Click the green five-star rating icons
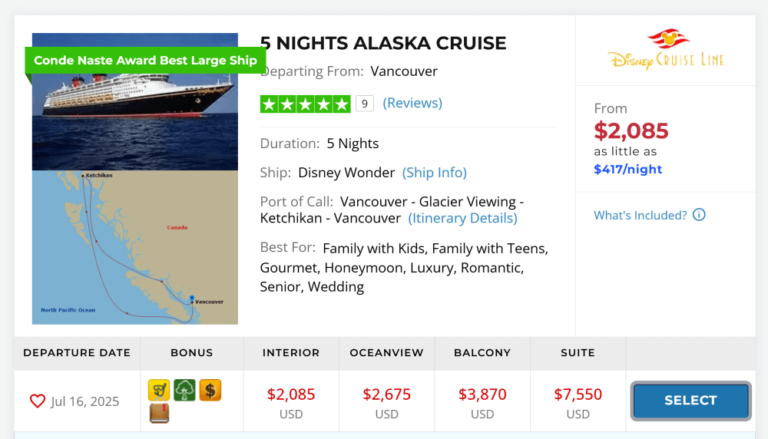 pos(305,103)
